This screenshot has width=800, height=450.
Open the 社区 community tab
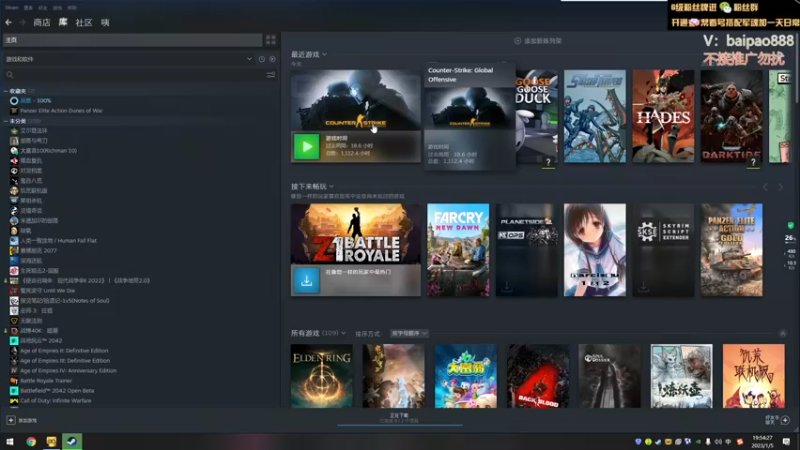tap(84, 22)
